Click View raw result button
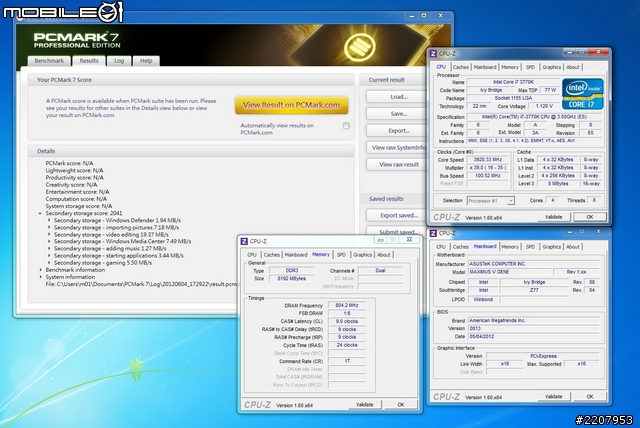The height and width of the screenshot is (428, 640). pos(398,164)
